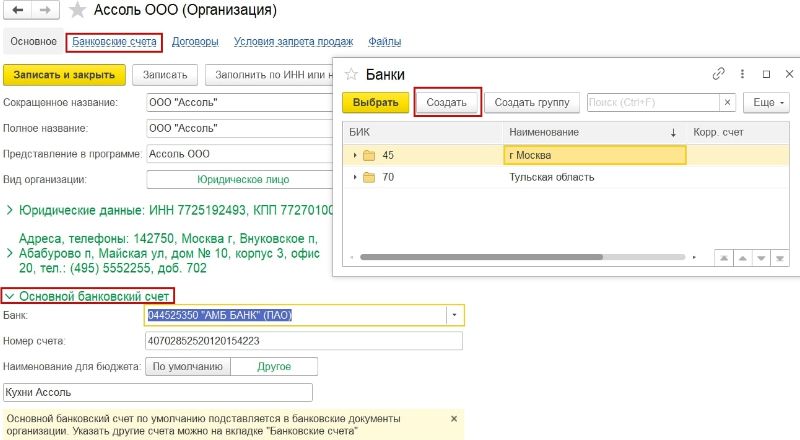800x440 pixels.
Task: Click Создать in Банки window
Action: (446, 103)
